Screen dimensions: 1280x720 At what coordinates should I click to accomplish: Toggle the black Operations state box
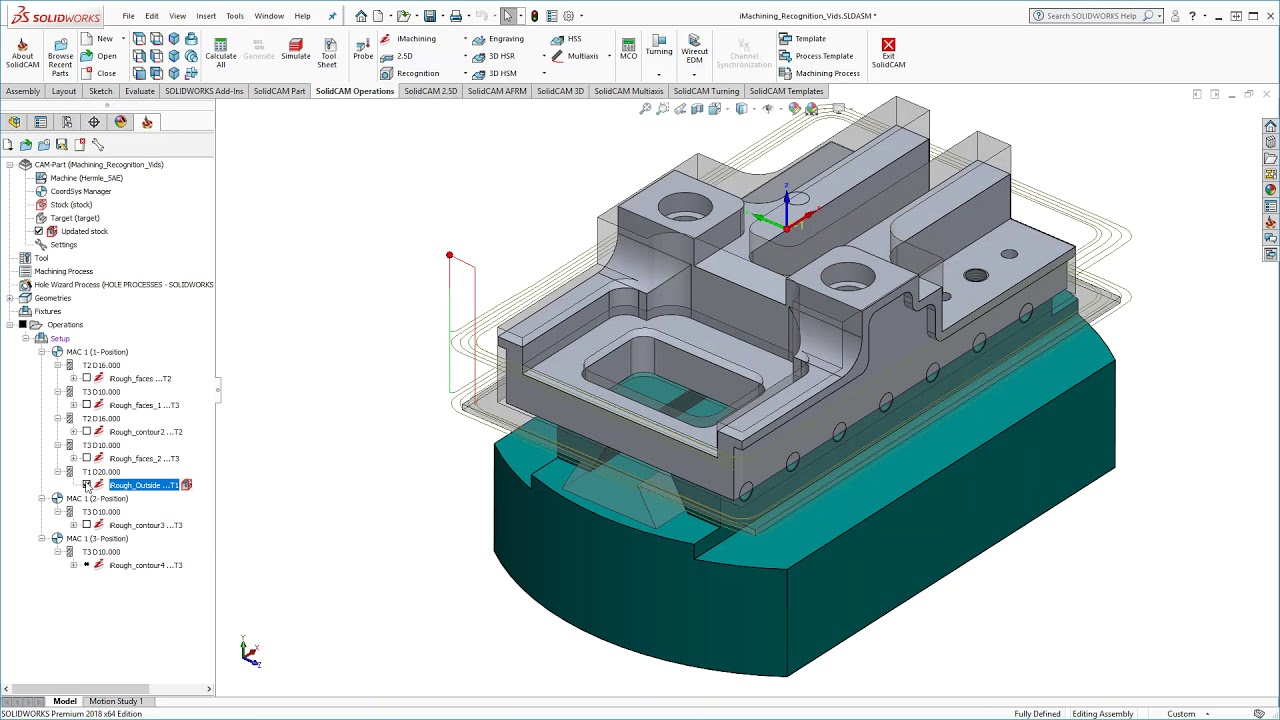point(22,325)
